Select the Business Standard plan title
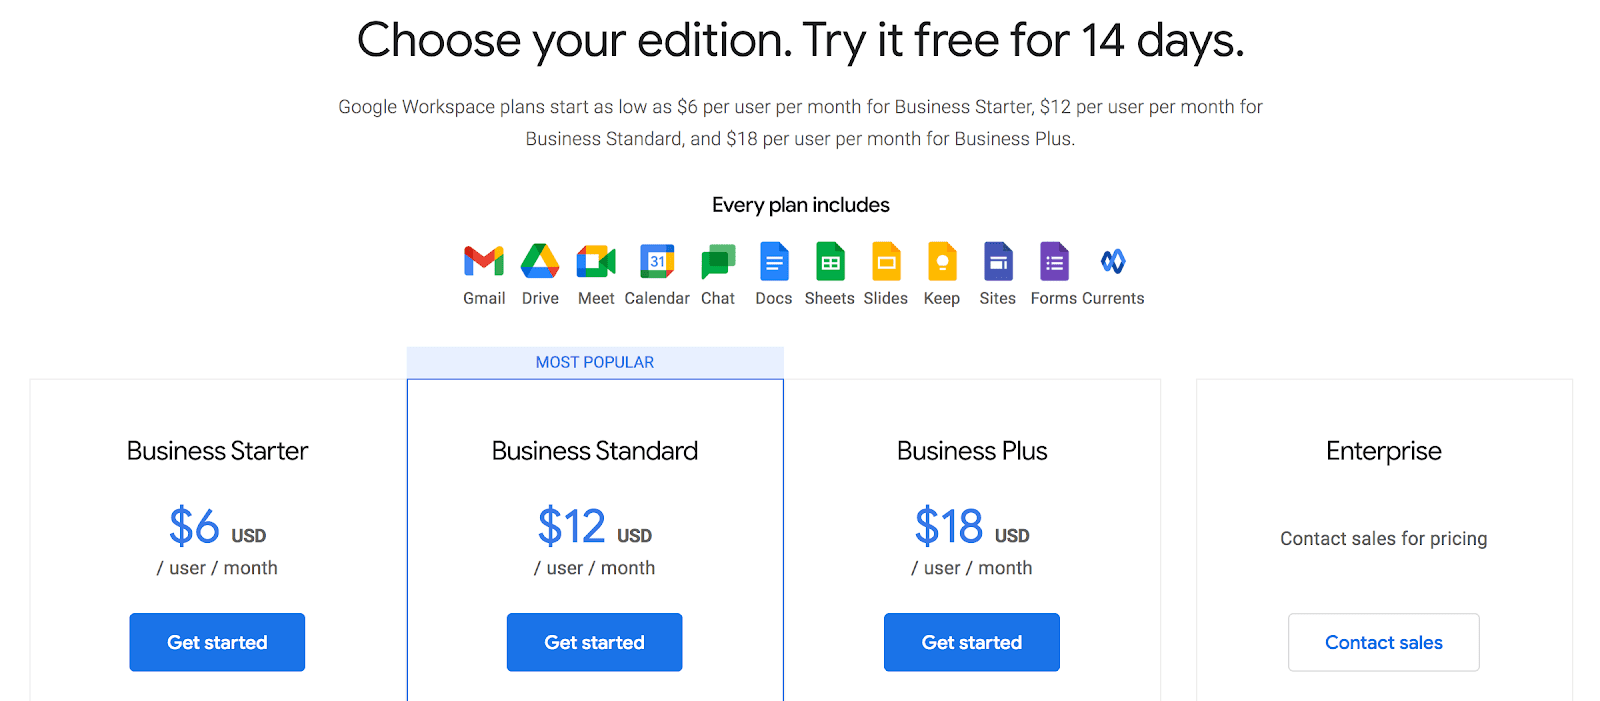 pyautogui.click(x=595, y=451)
